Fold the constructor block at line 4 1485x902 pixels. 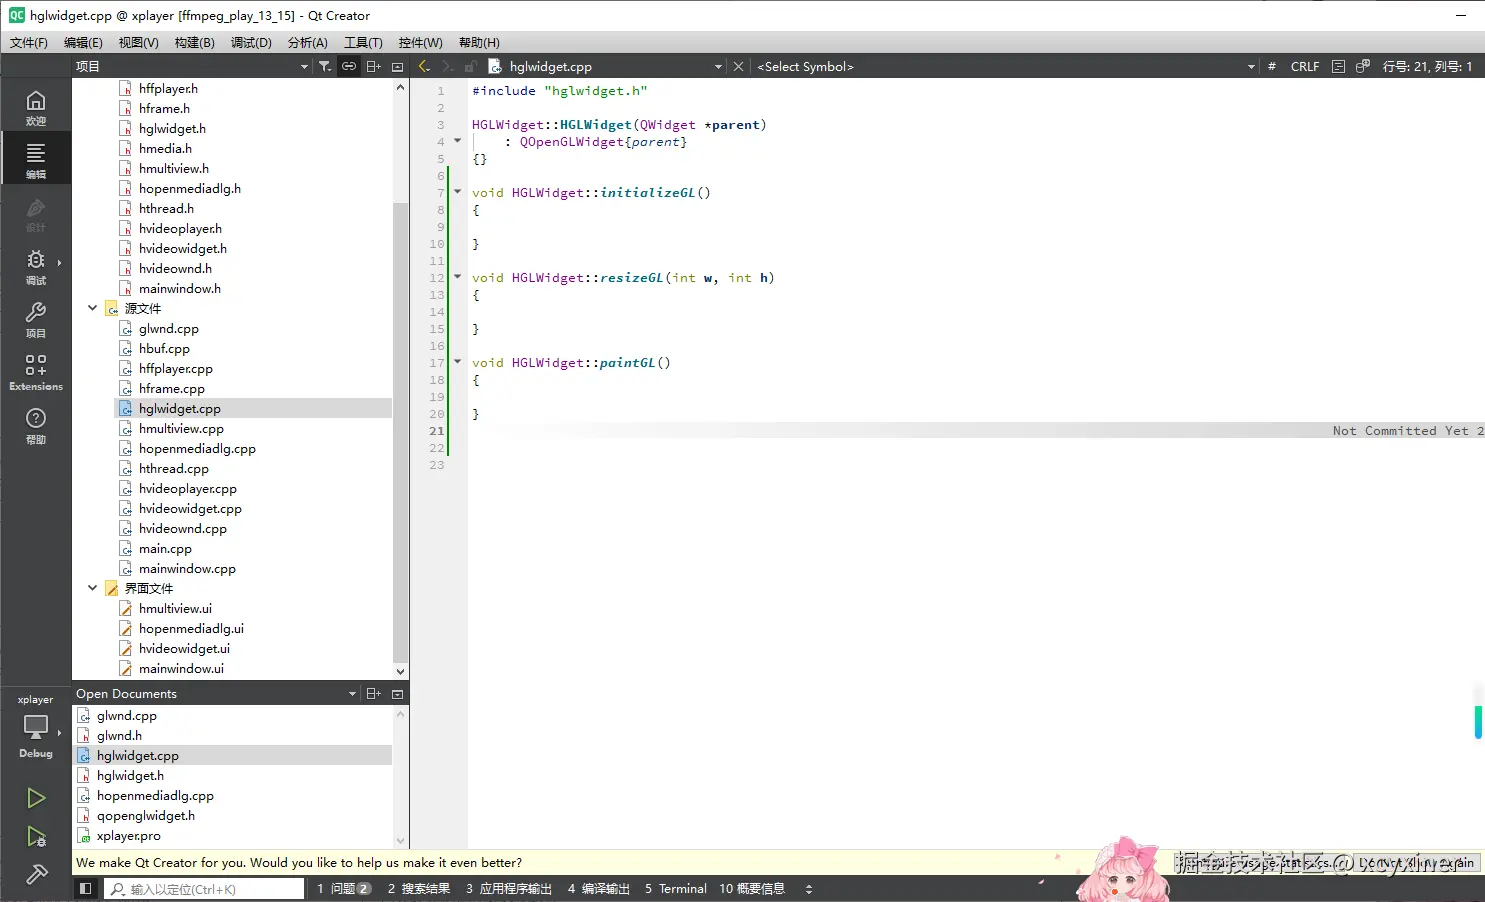(458, 141)
